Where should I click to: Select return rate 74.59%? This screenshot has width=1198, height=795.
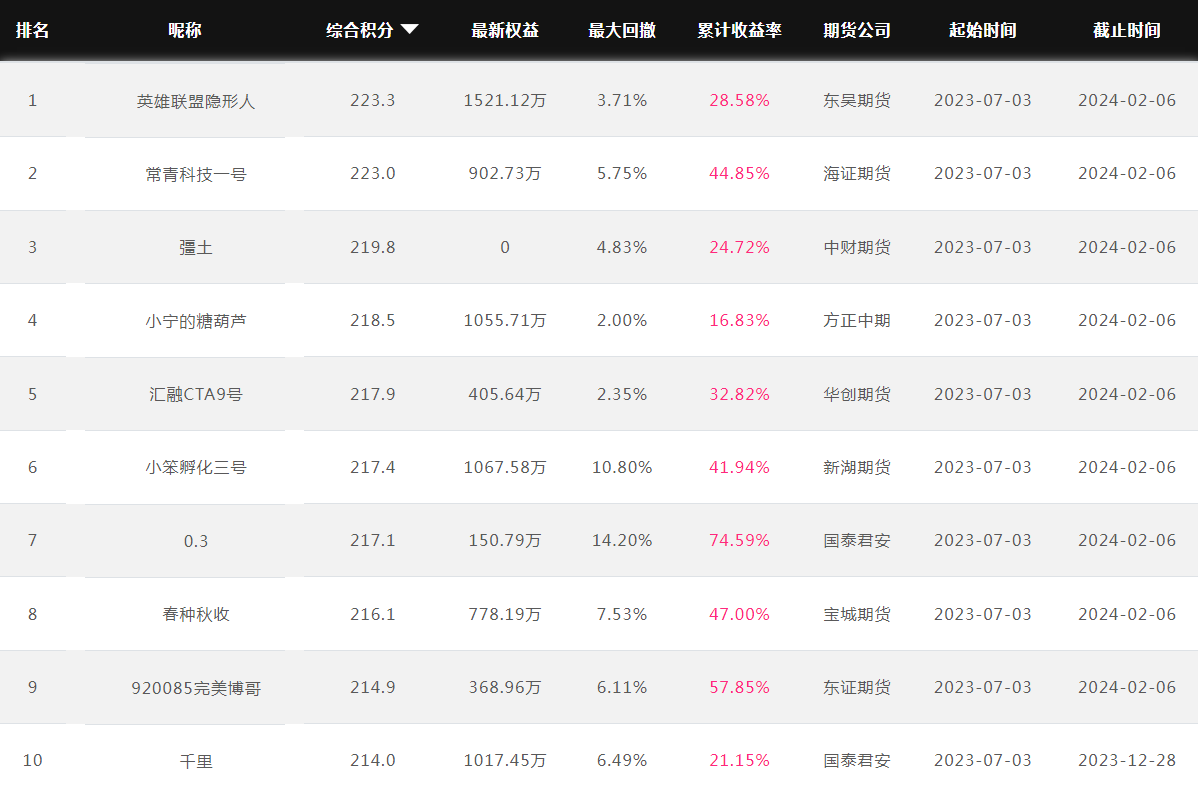pos(740,540)
